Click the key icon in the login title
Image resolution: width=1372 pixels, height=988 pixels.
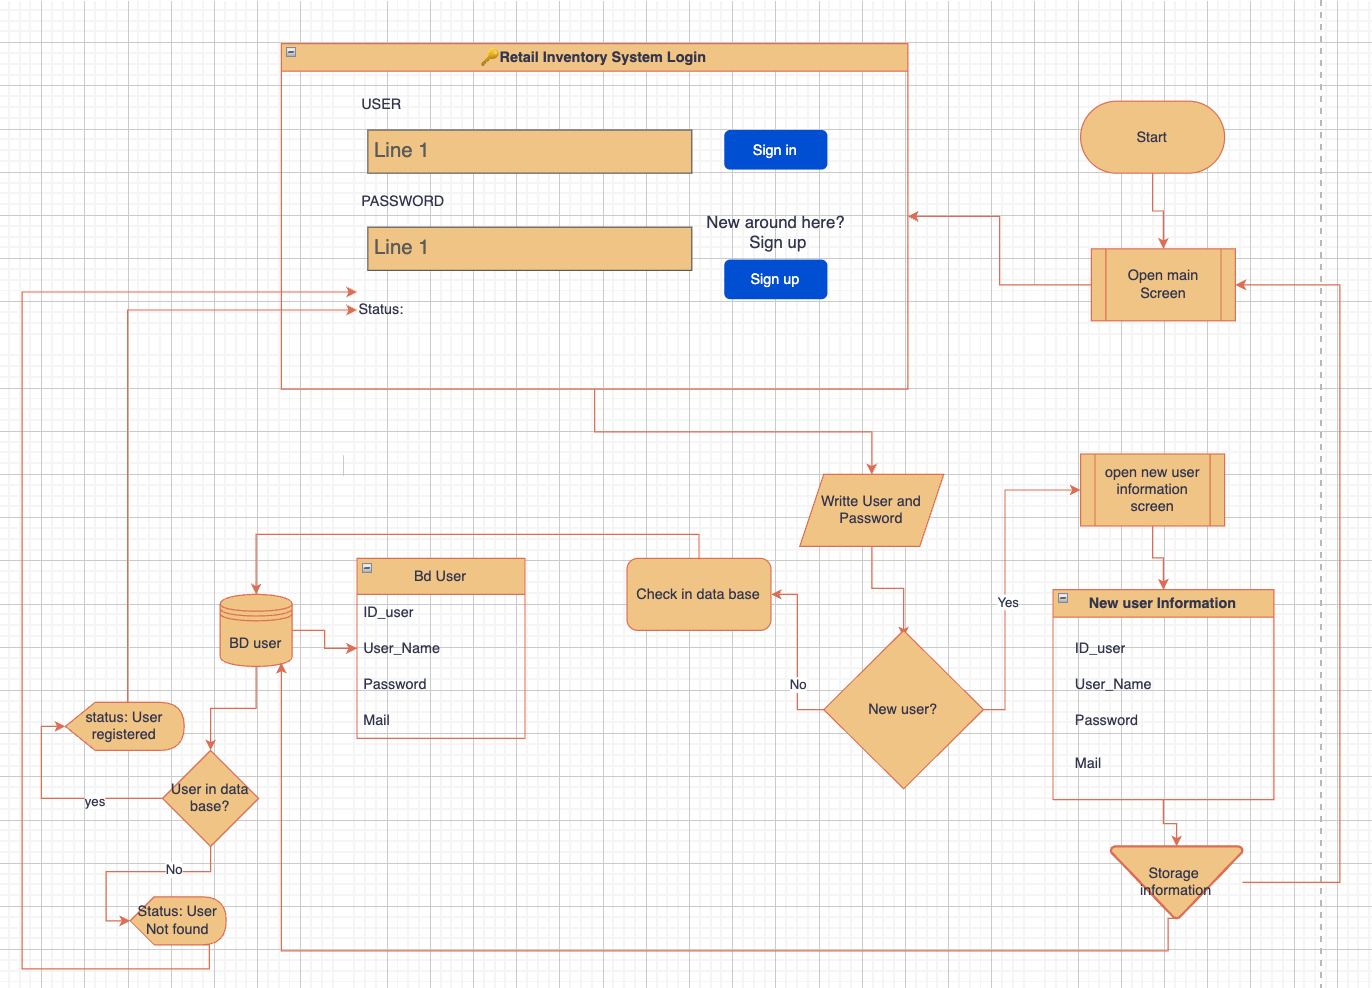click(x=488, y=58)
